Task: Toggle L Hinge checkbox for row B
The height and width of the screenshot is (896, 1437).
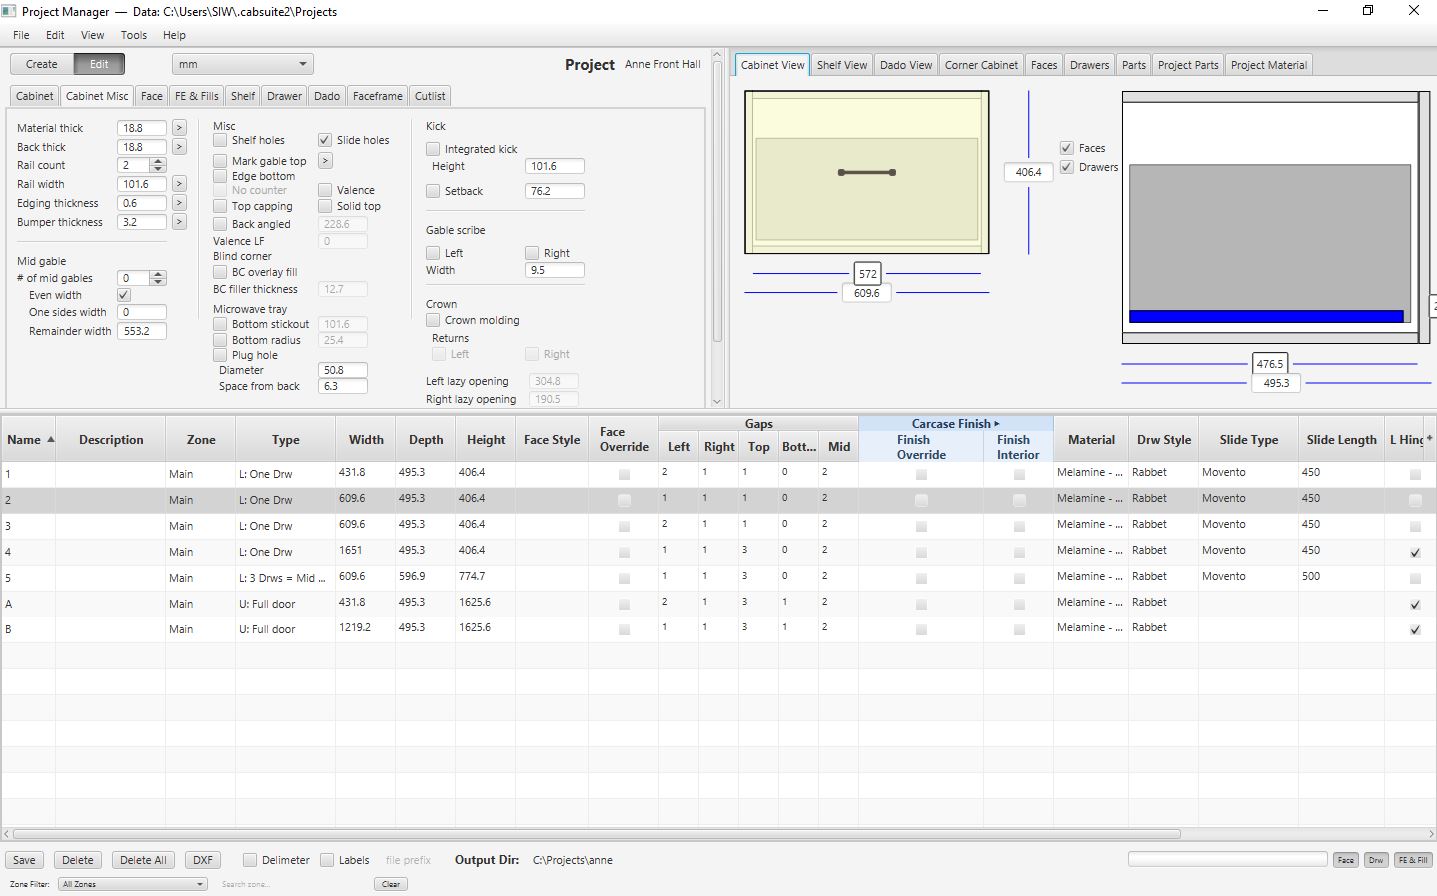Action: tap(1415, 630)
